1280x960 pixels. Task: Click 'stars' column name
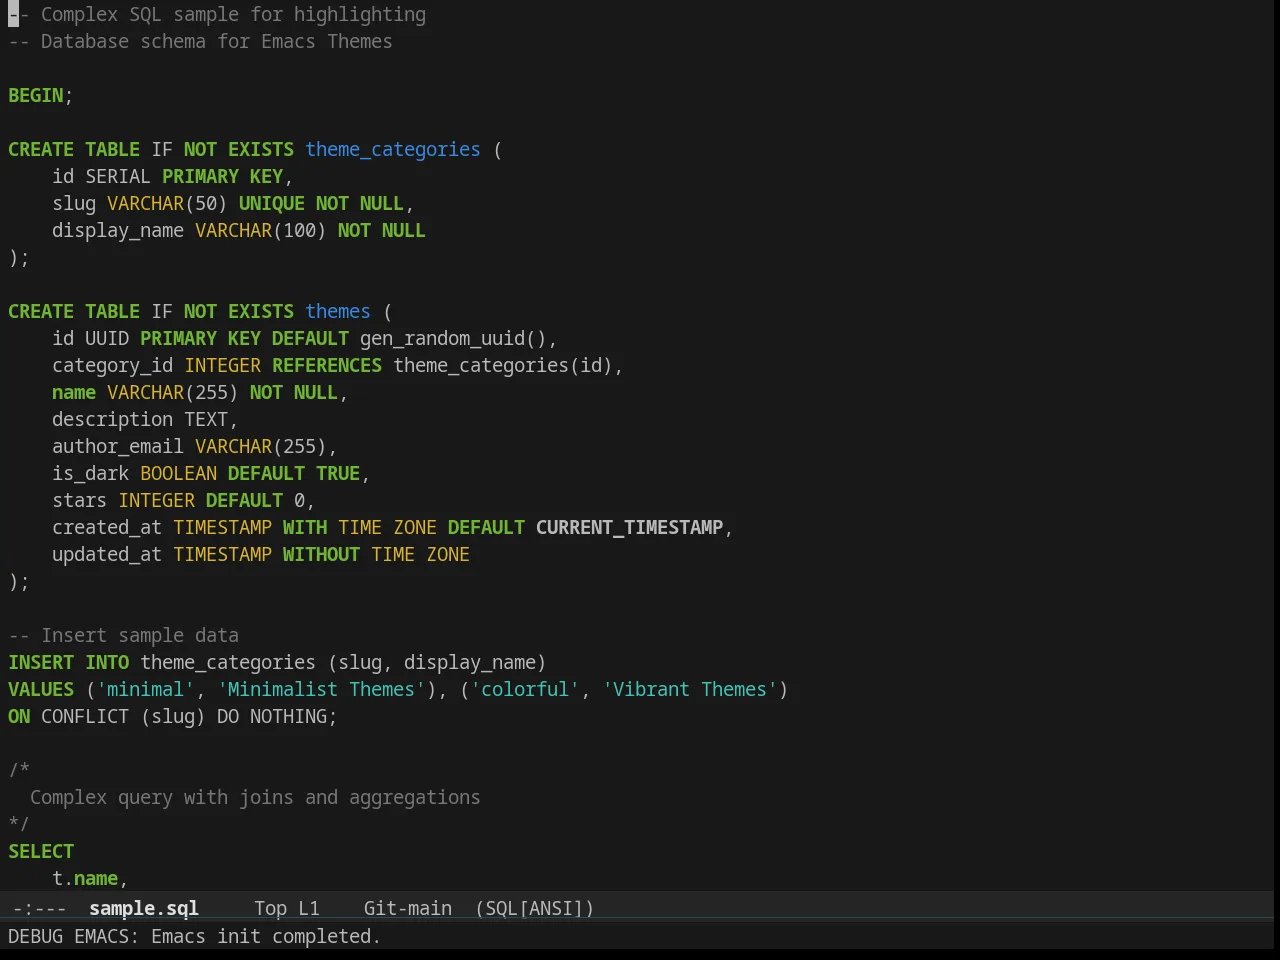[x=80, y=500]
